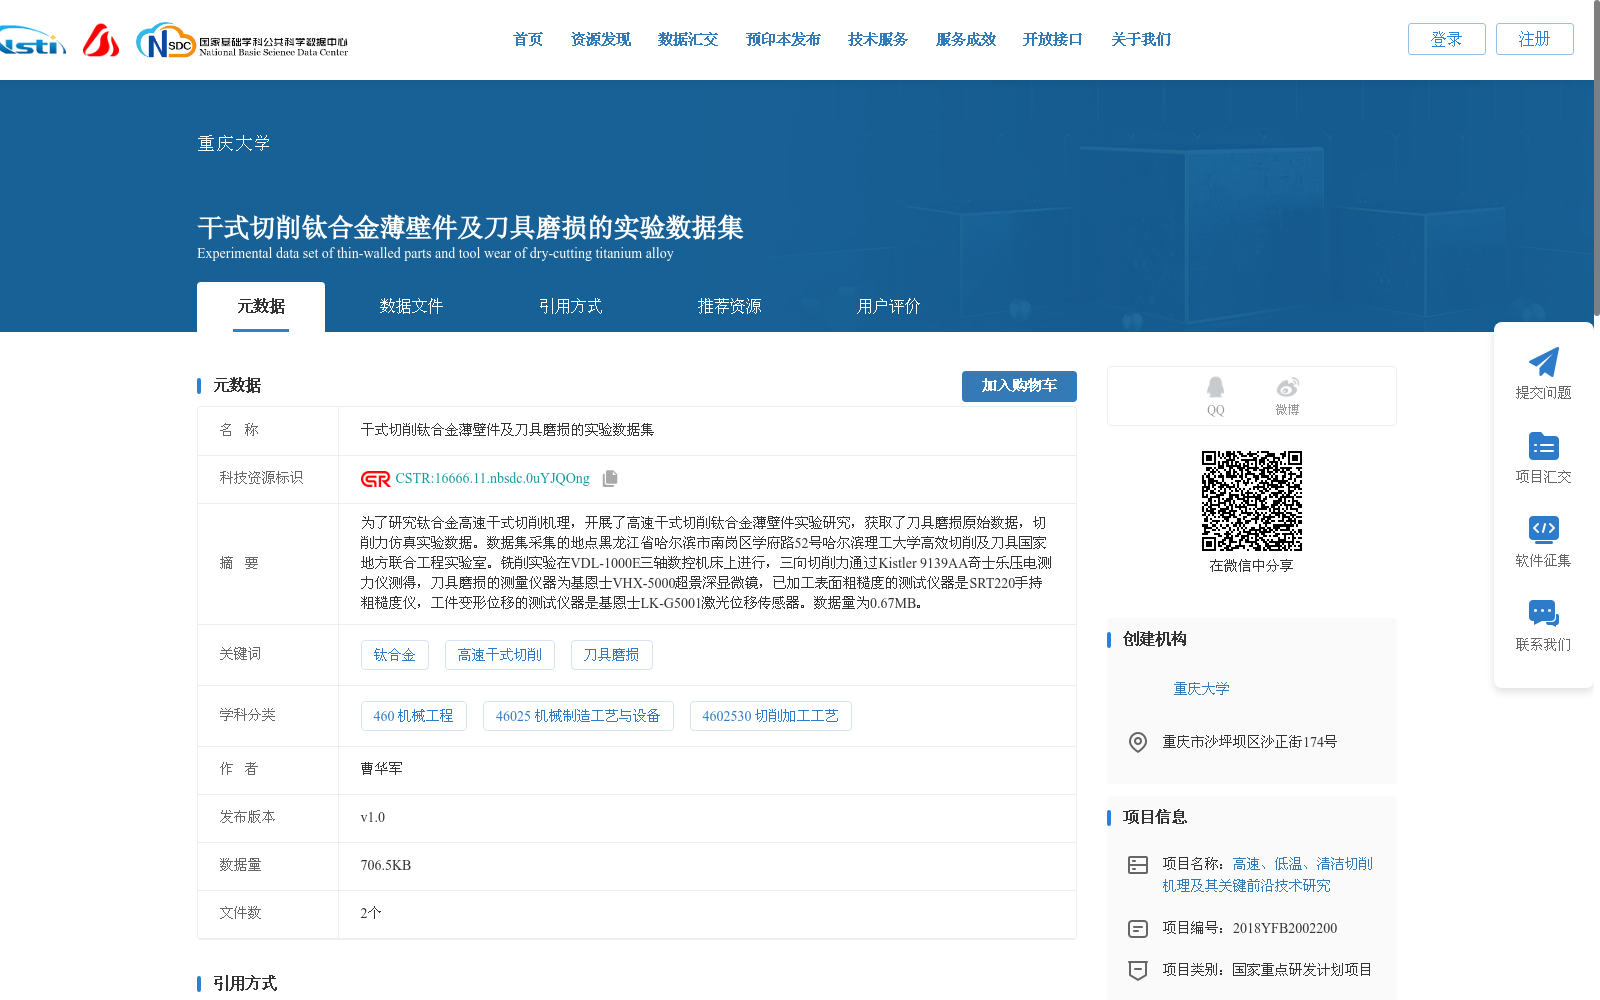Open the project submission (项目汇交) sidebar icon
Image resolution: width=1600 pixels, height=1000 pixels.
point(1544,447)
